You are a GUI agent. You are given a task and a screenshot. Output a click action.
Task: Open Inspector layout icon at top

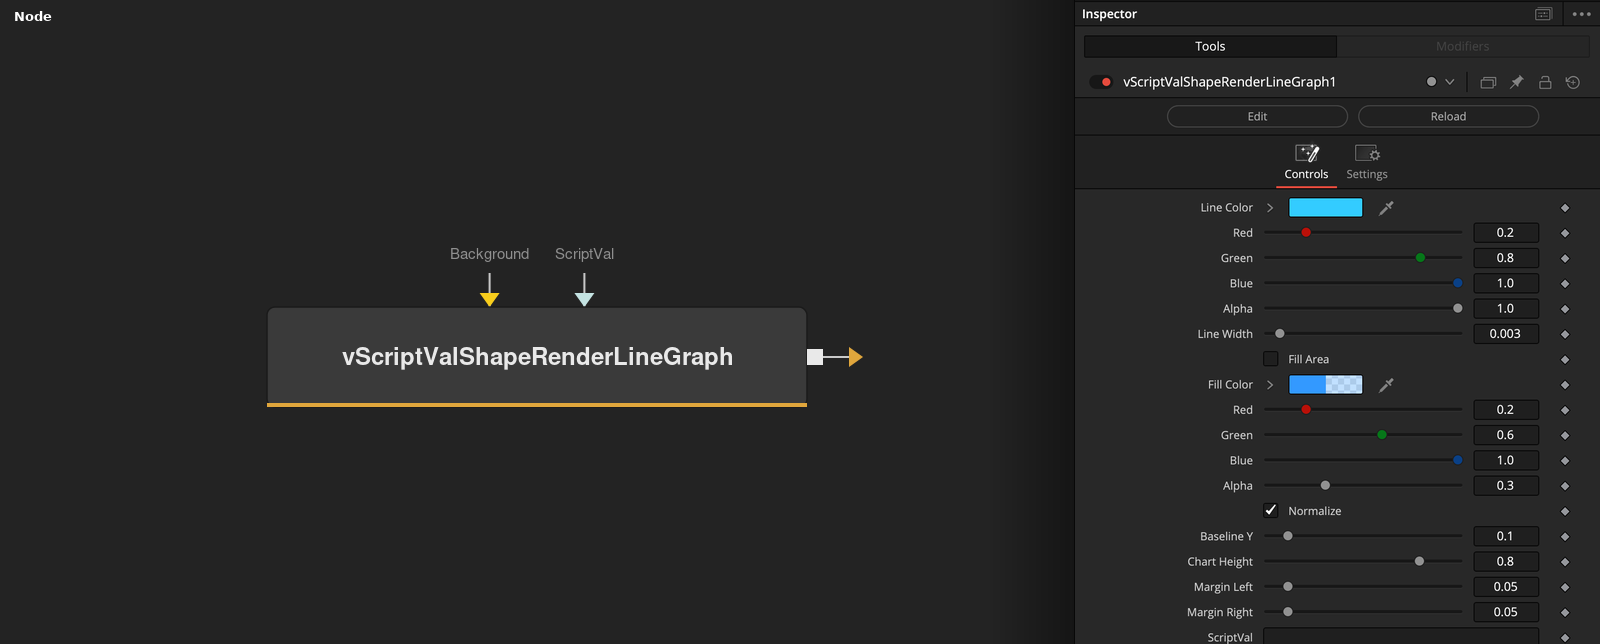pos(1544,14)
